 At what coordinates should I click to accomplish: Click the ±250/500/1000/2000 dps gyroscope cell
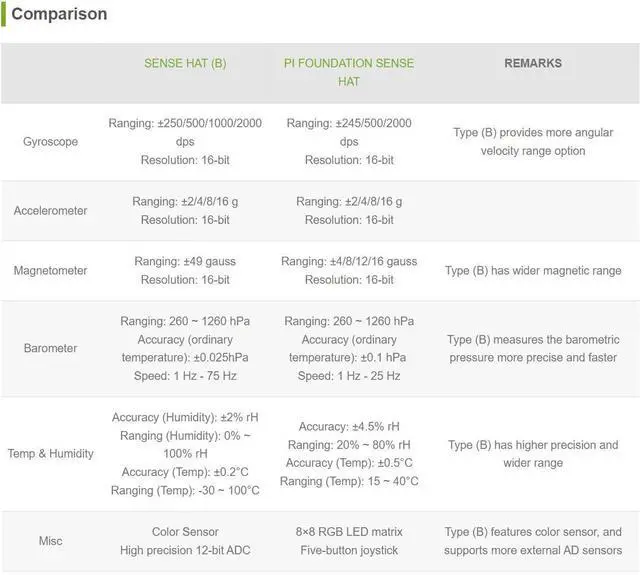185,141
